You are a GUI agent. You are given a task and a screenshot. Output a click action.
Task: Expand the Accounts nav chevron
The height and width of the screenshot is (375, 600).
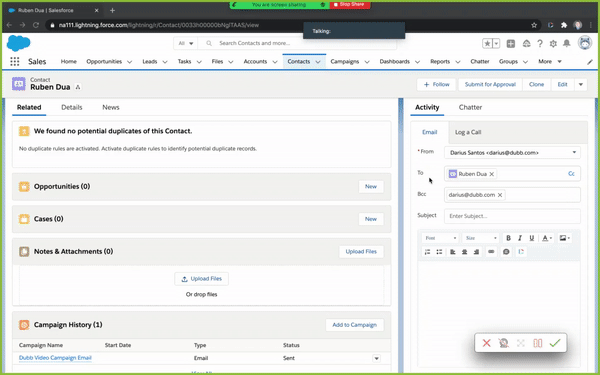(274, 62)
